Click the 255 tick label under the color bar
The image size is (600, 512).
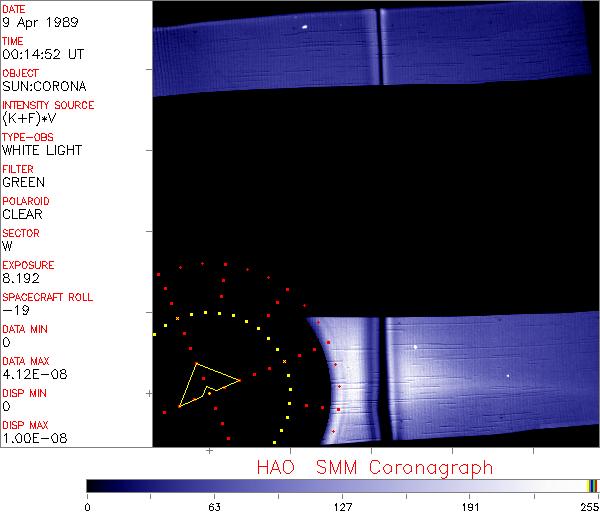[588, 504]
